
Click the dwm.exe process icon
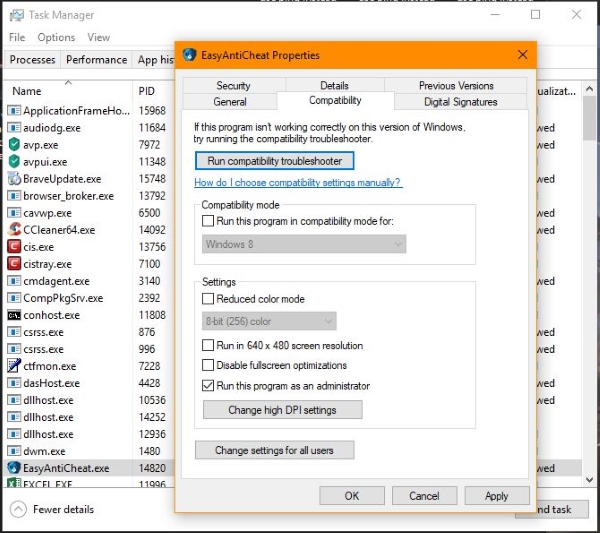coord(14,451)
